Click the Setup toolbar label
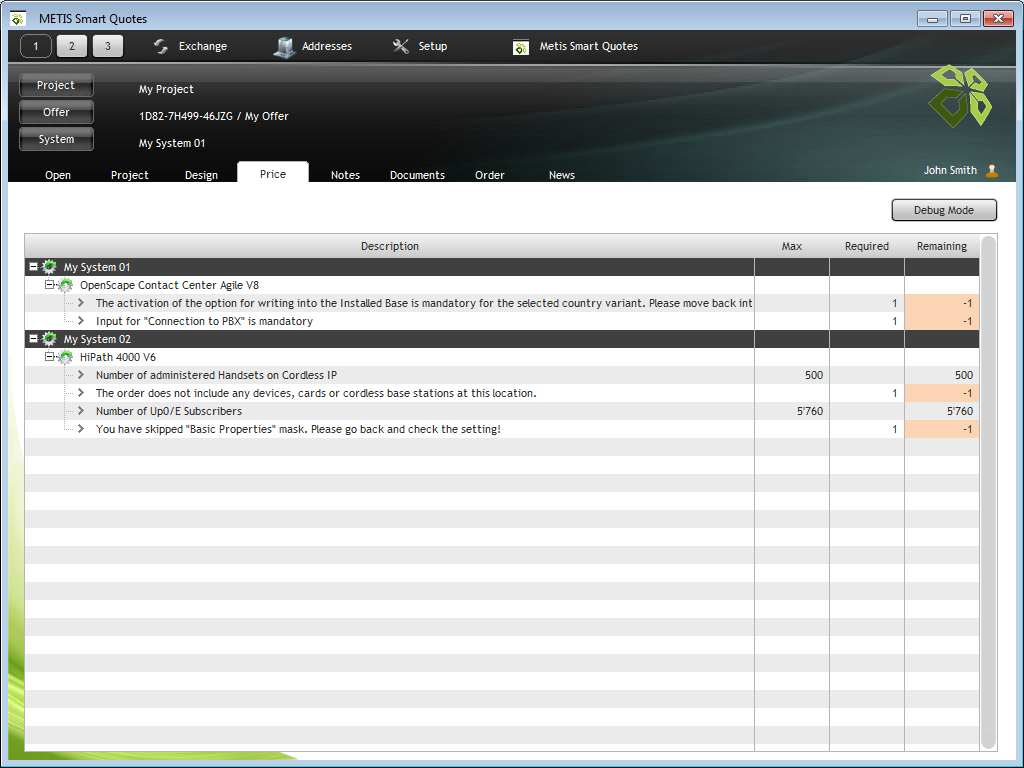 (x=433, y=46)
